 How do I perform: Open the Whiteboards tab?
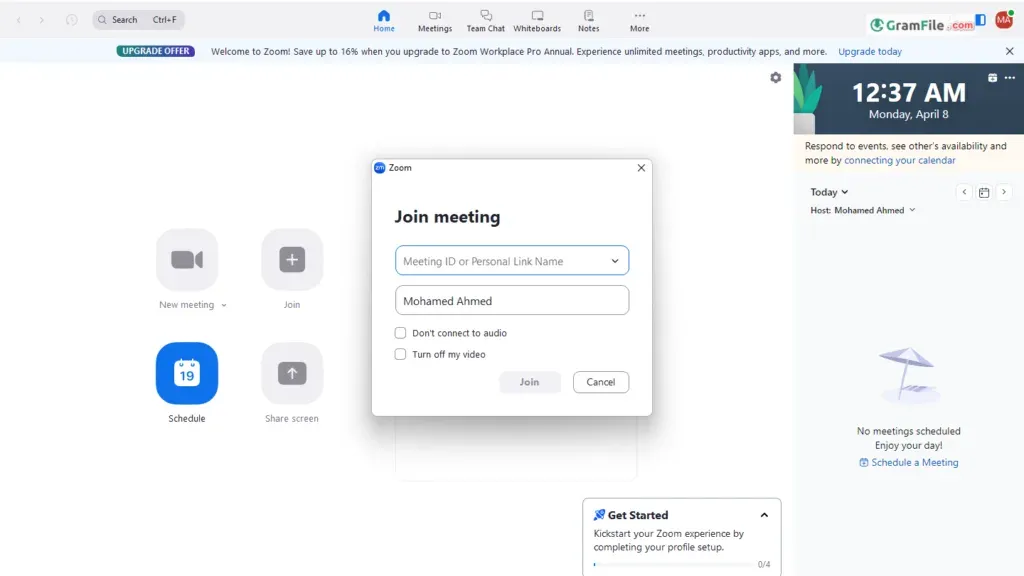click(x=537, y=21)
